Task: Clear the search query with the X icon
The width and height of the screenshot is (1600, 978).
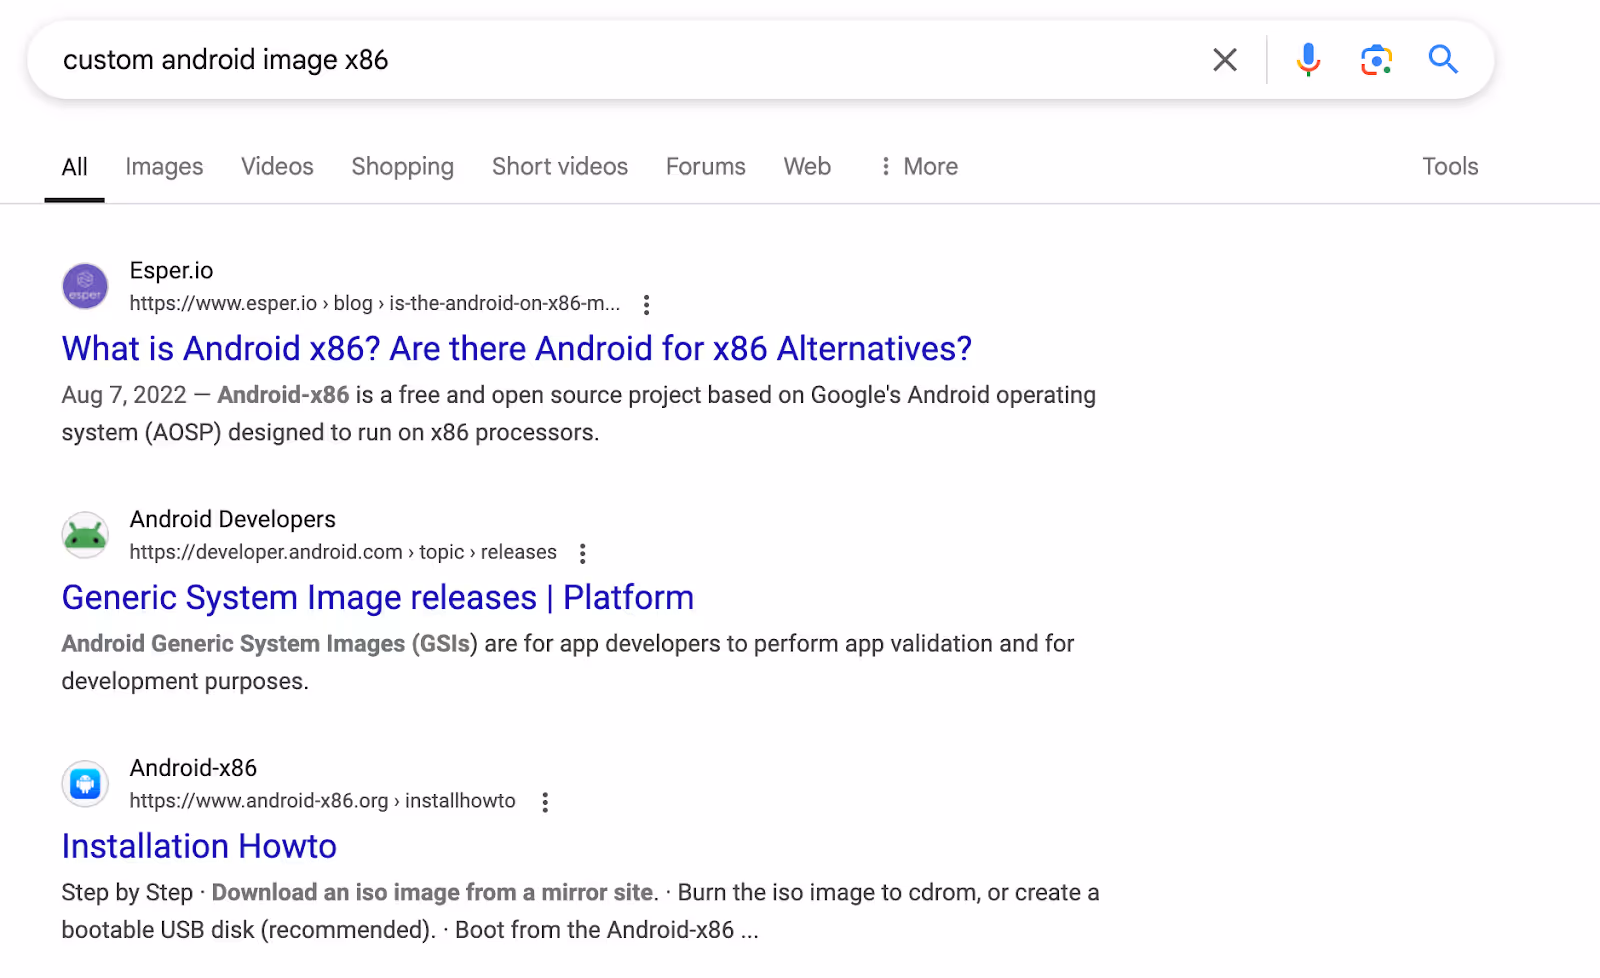Action: 1224,60
